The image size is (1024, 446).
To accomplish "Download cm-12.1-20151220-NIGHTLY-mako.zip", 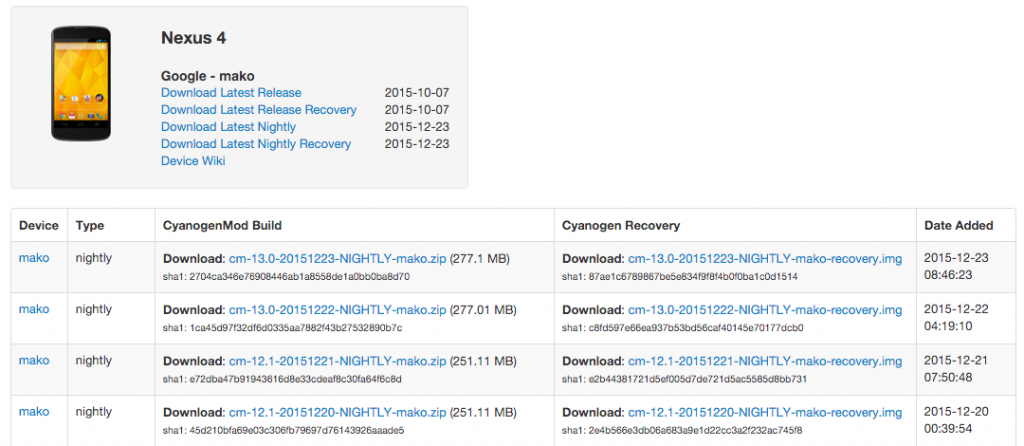I will click(338, 413).
